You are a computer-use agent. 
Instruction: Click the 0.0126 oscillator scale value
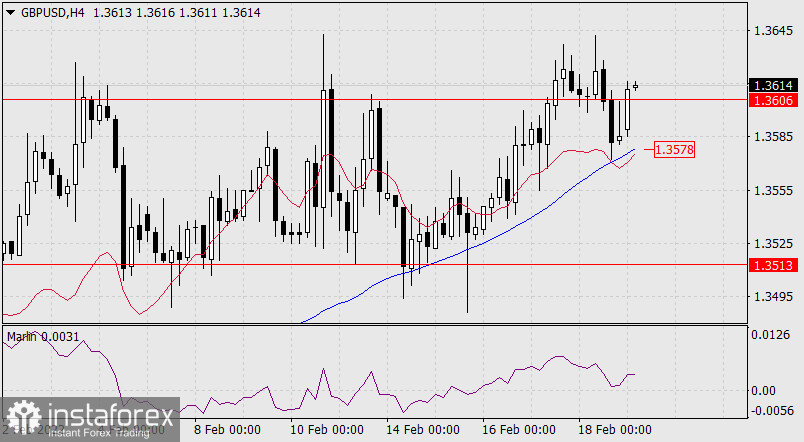771,335
